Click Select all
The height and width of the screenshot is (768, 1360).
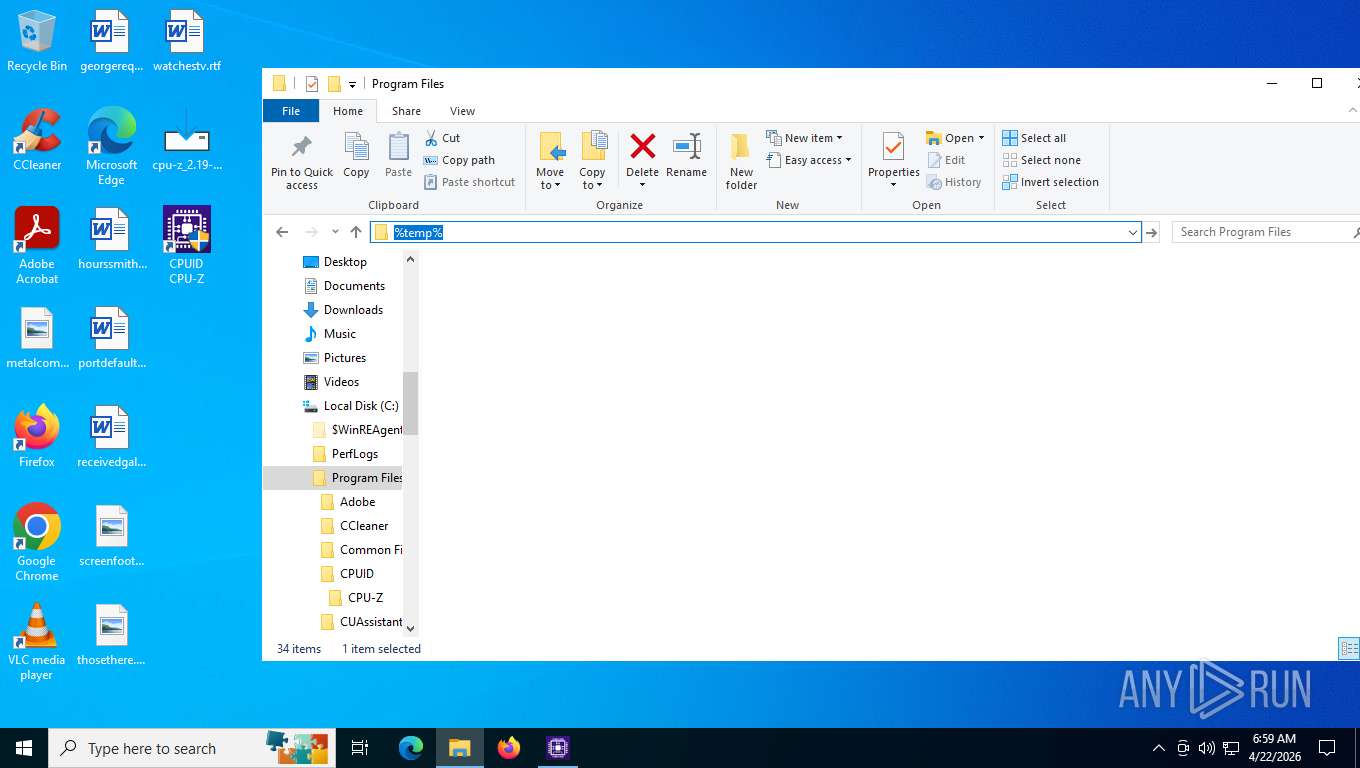click(x=1035, y=138)
